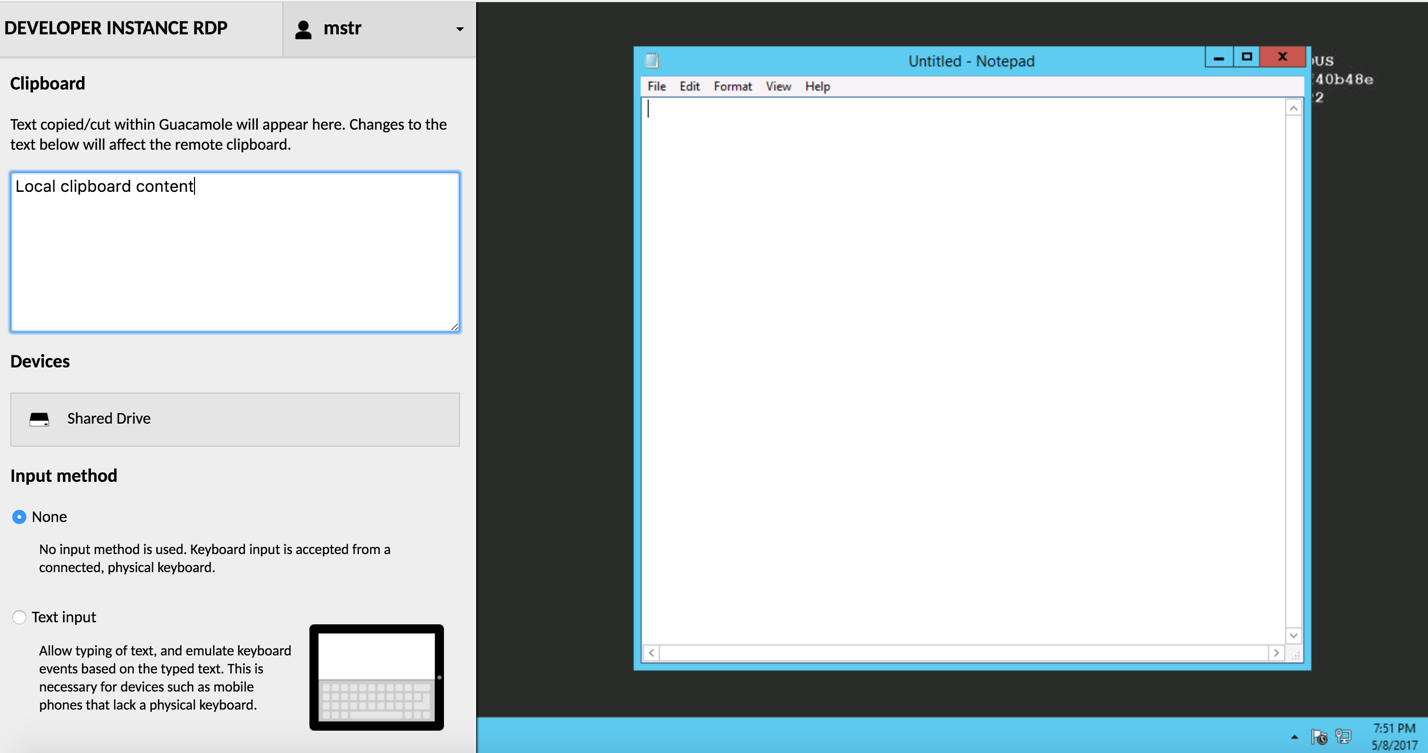1428x753 pixels.
Task: Click the on-screen keyboard illustration
Action: point(376,677)
